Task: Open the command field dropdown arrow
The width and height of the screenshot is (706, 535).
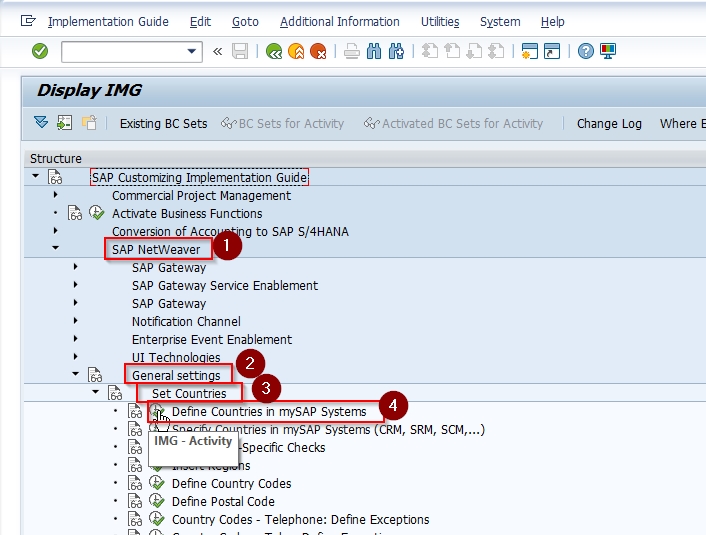Action: tap(191, 51)
